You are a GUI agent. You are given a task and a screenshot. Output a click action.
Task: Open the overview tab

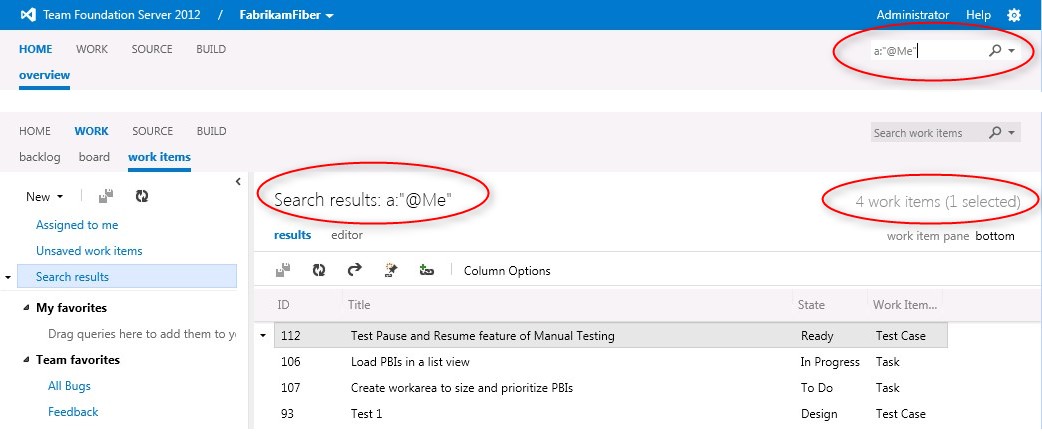tap(45, 75)
